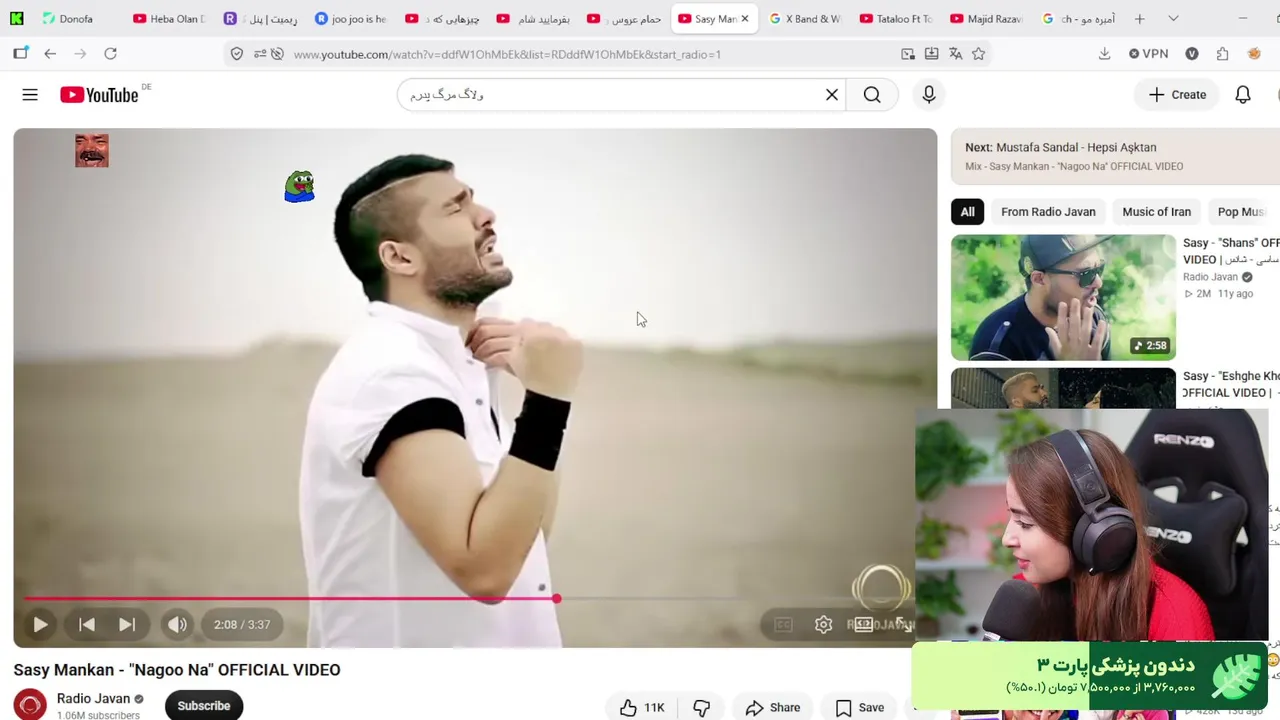
Task: Click the address bar URL
Action: pos(507,54)
